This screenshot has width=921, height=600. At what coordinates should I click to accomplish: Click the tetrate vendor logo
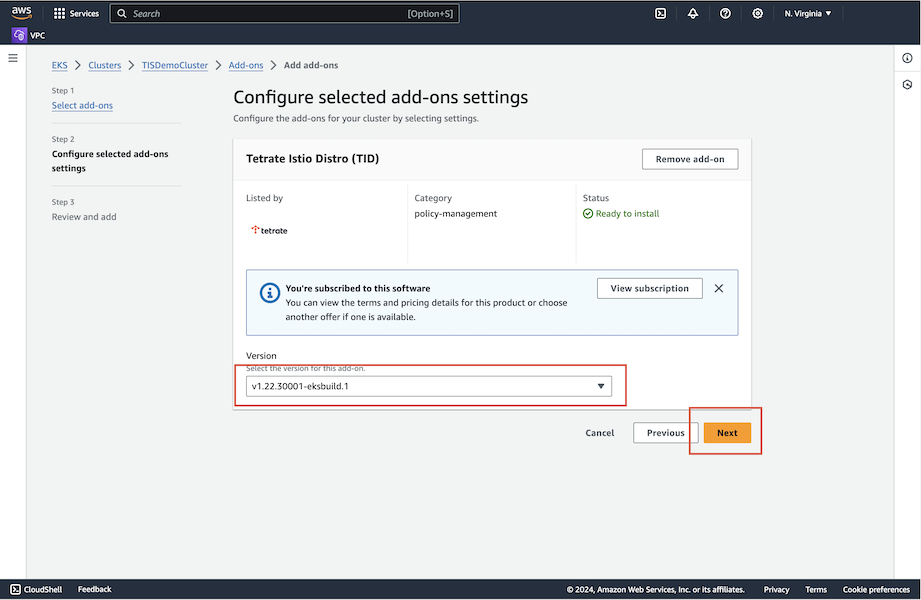coord(269,230)
